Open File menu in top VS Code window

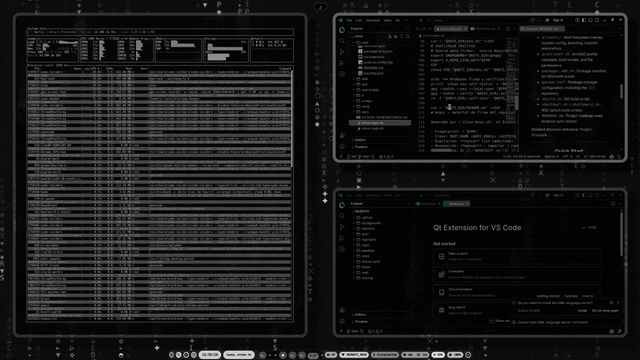pyautogui.click(x=349, y=20)
